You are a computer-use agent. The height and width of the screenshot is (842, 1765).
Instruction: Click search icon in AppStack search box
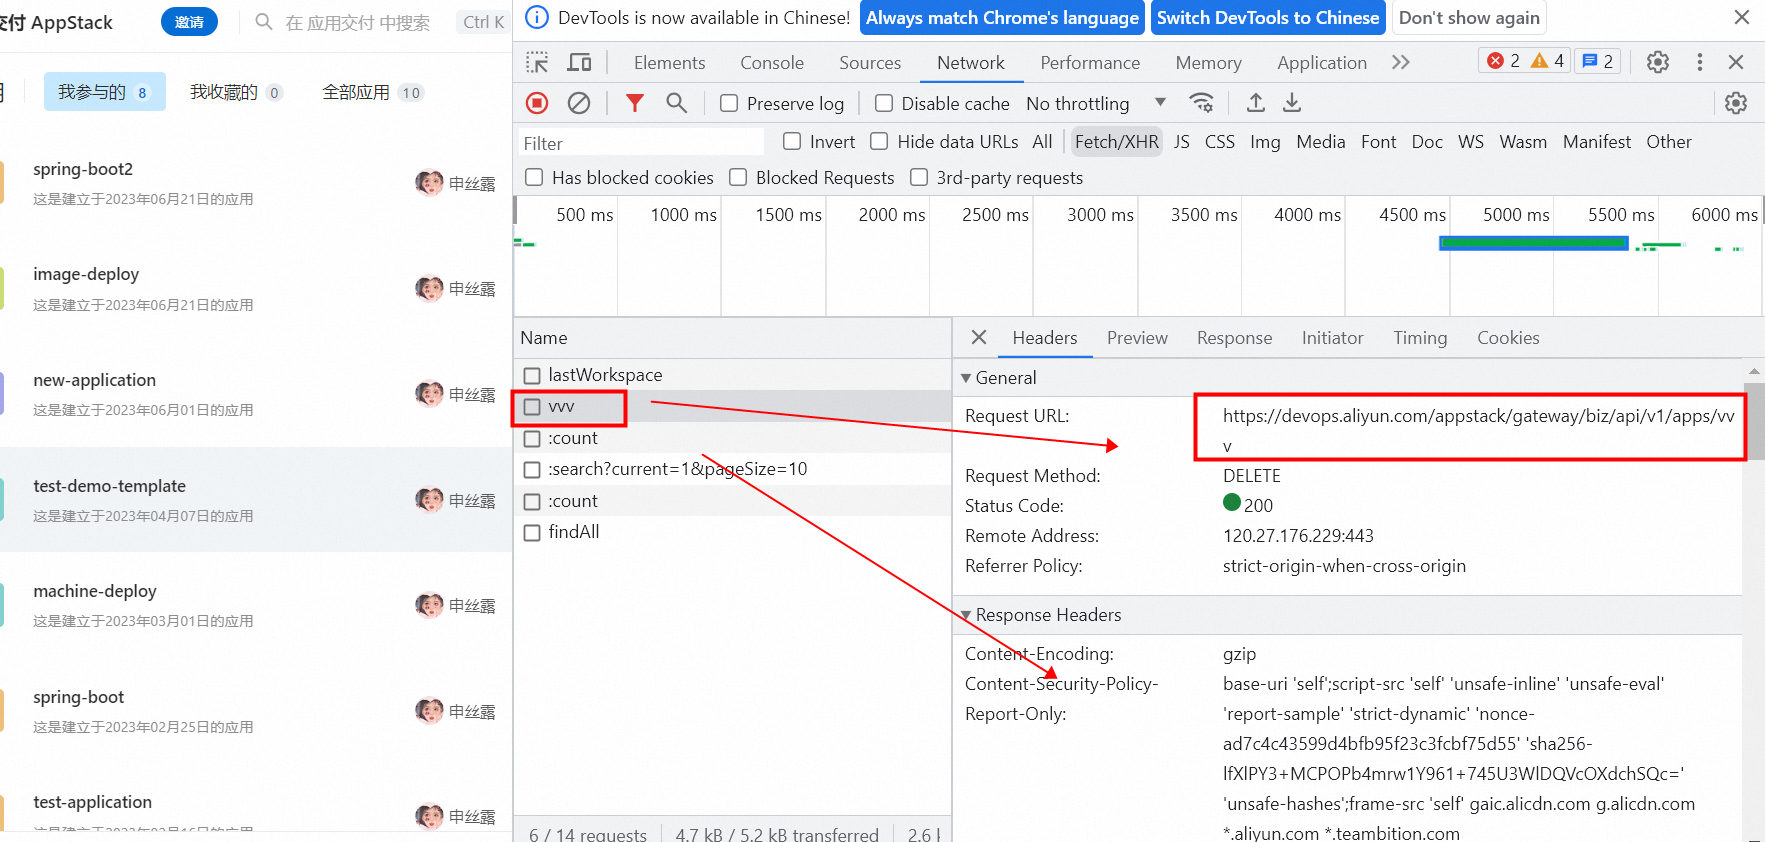pyautogui.click(x=264, y=22)
